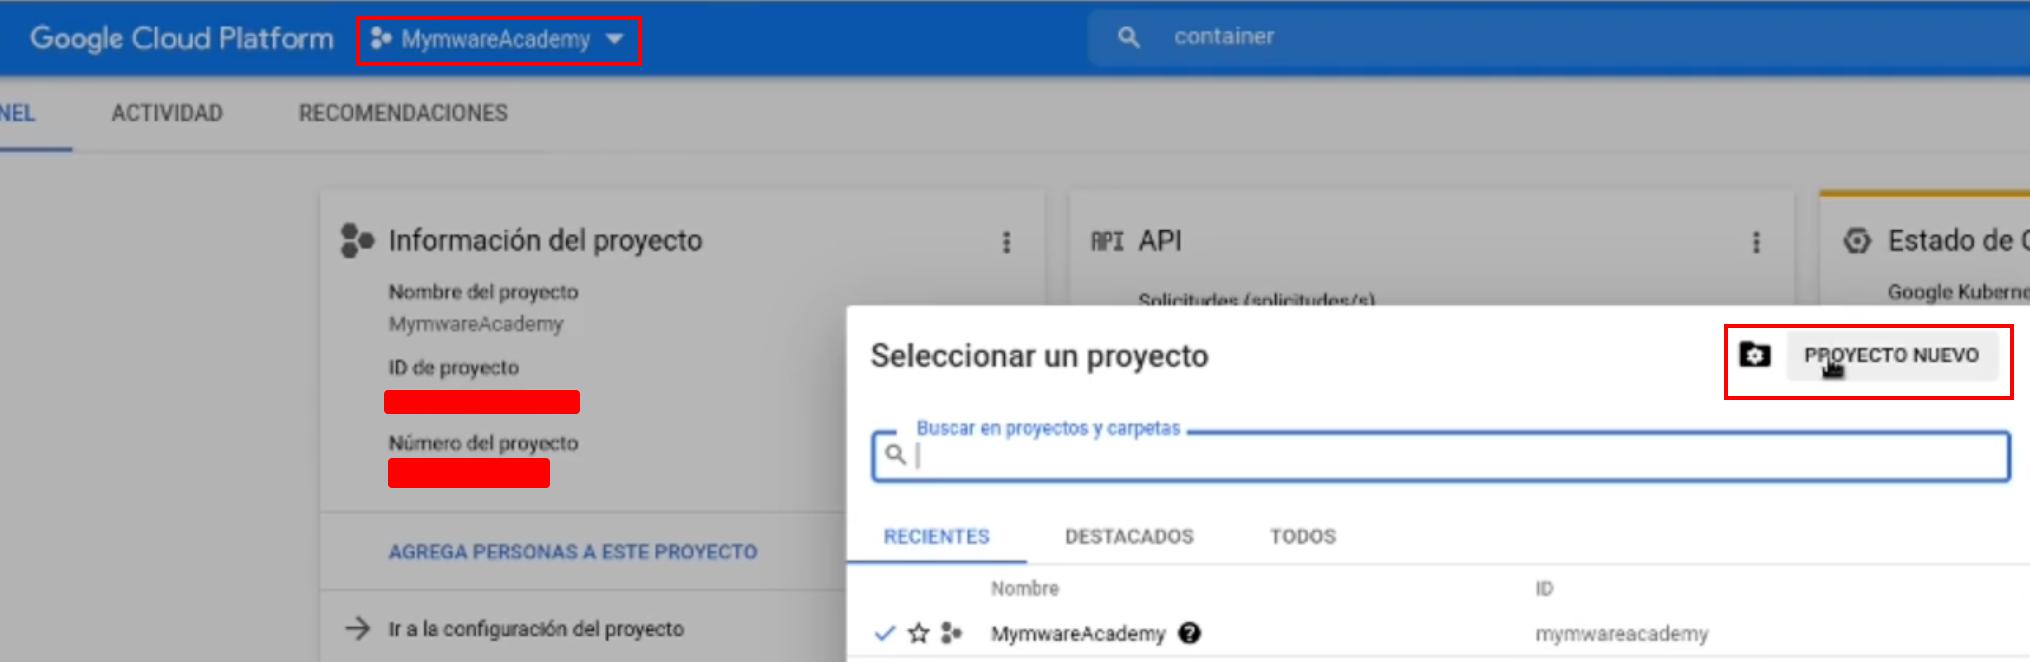Select the DESTACADOS tab in dialog
Viewport: 2030px width, 662px height.
coord(1129,537)
